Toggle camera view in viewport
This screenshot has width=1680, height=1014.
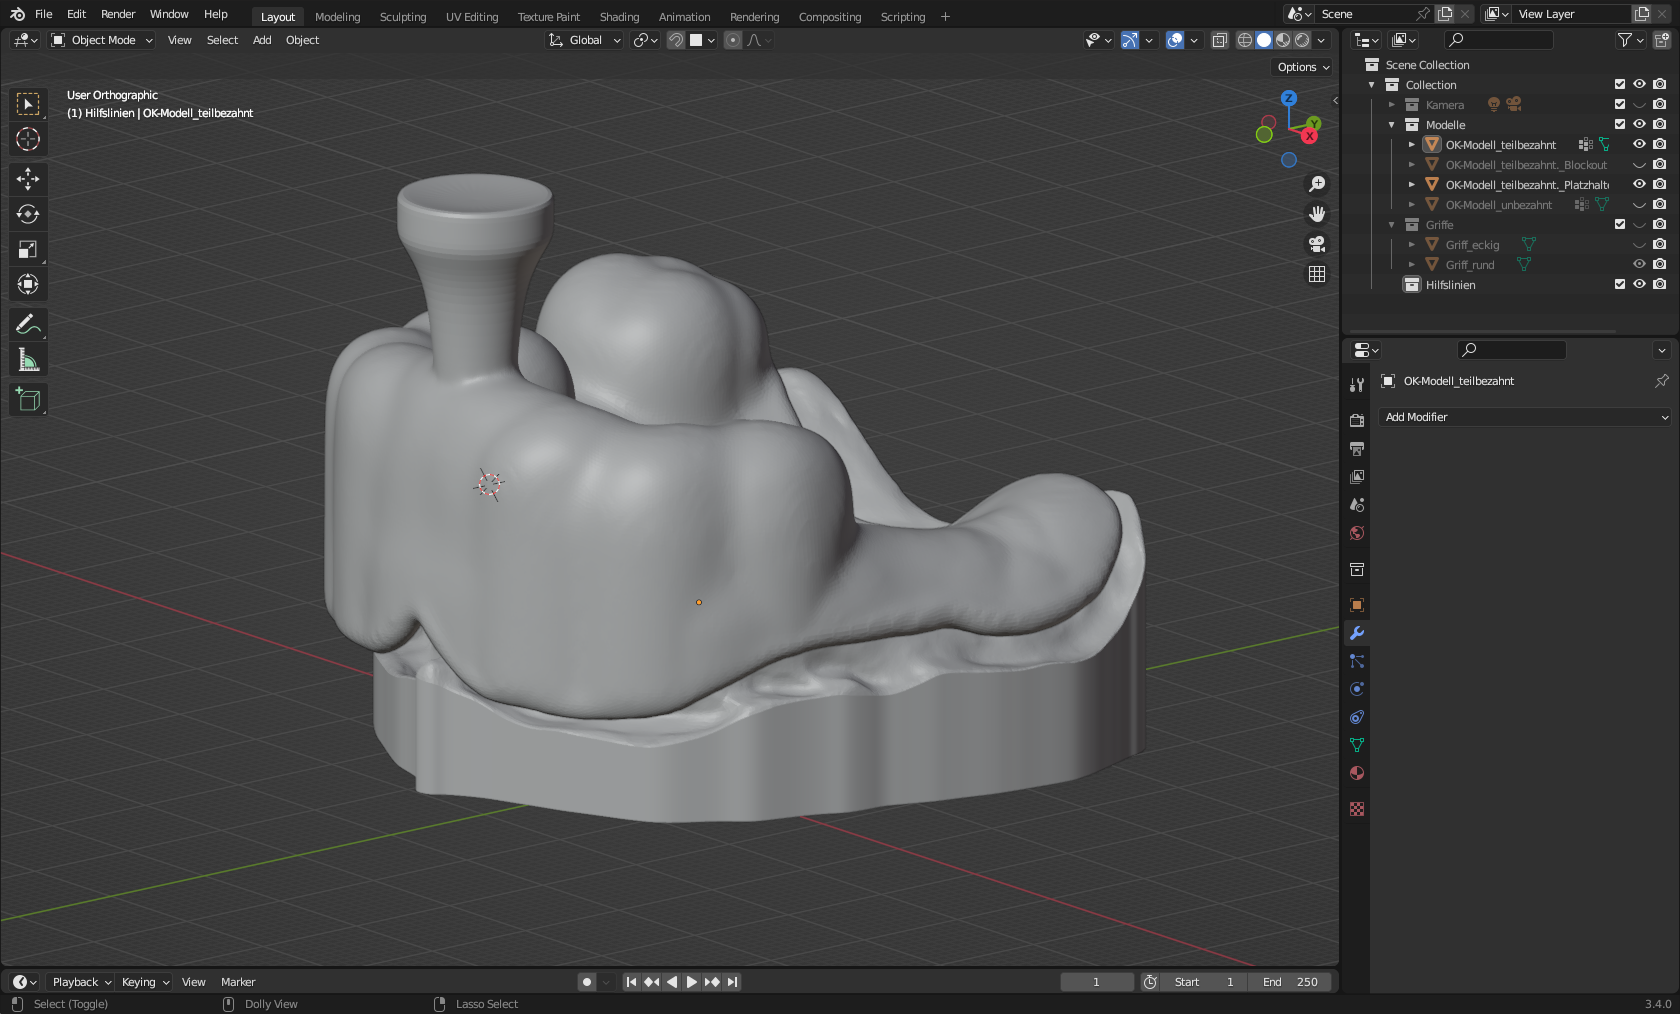coord(1317,244)
